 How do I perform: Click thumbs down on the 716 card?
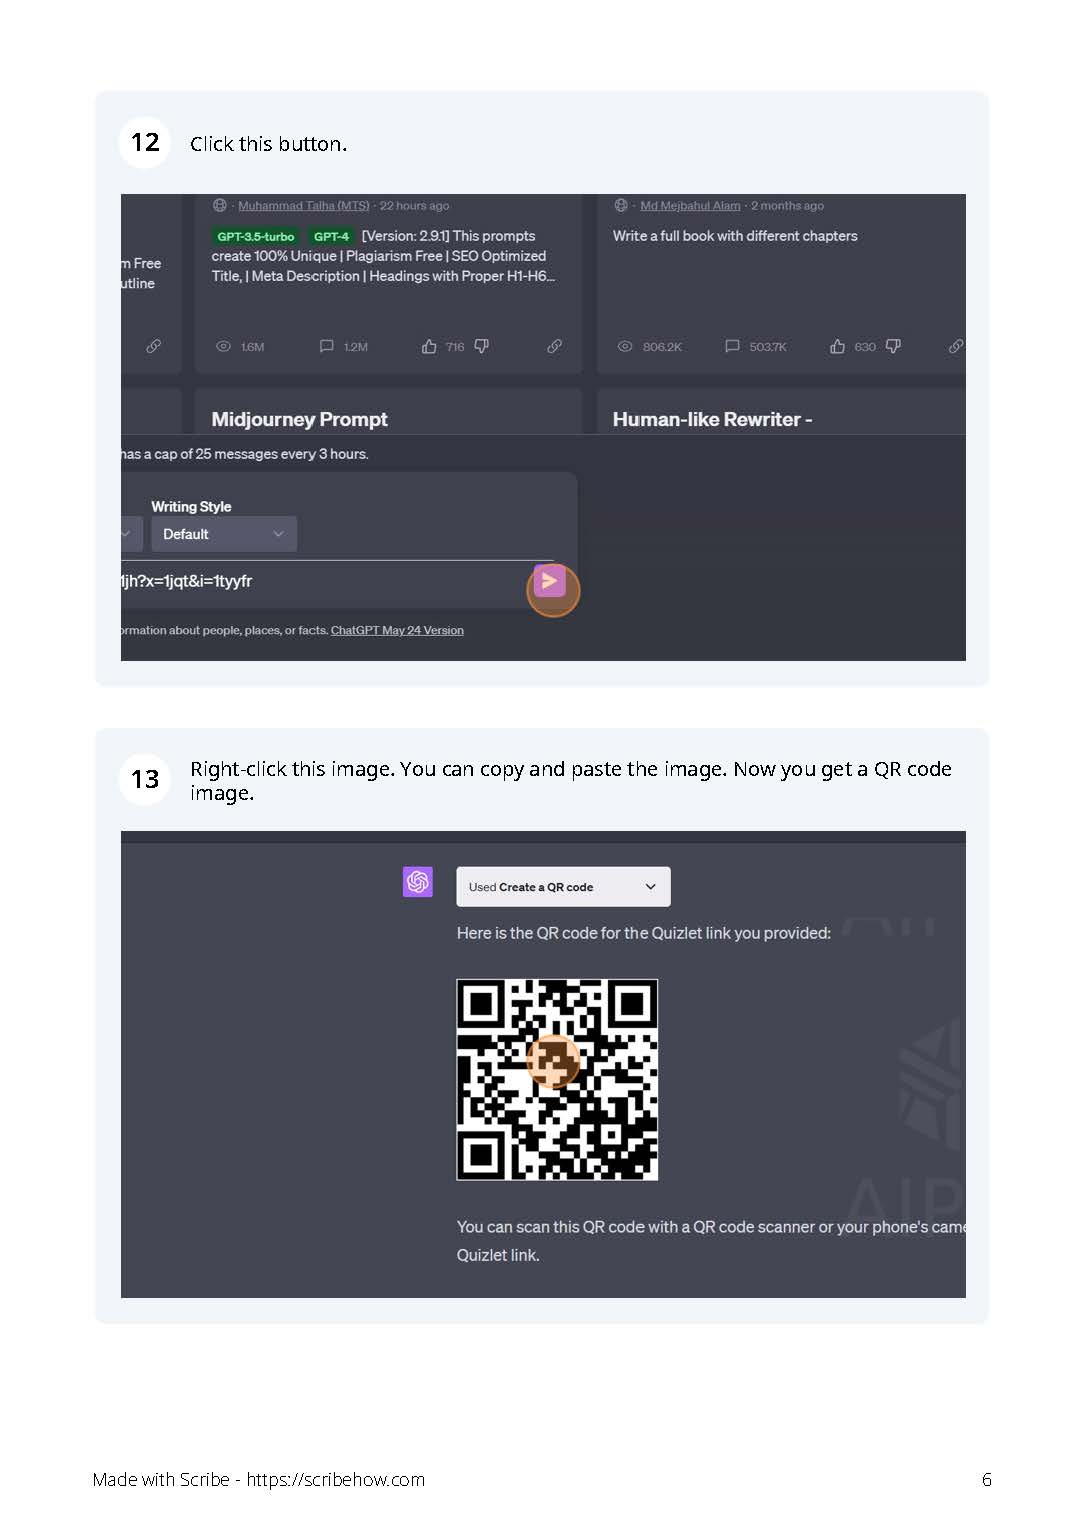482,347
